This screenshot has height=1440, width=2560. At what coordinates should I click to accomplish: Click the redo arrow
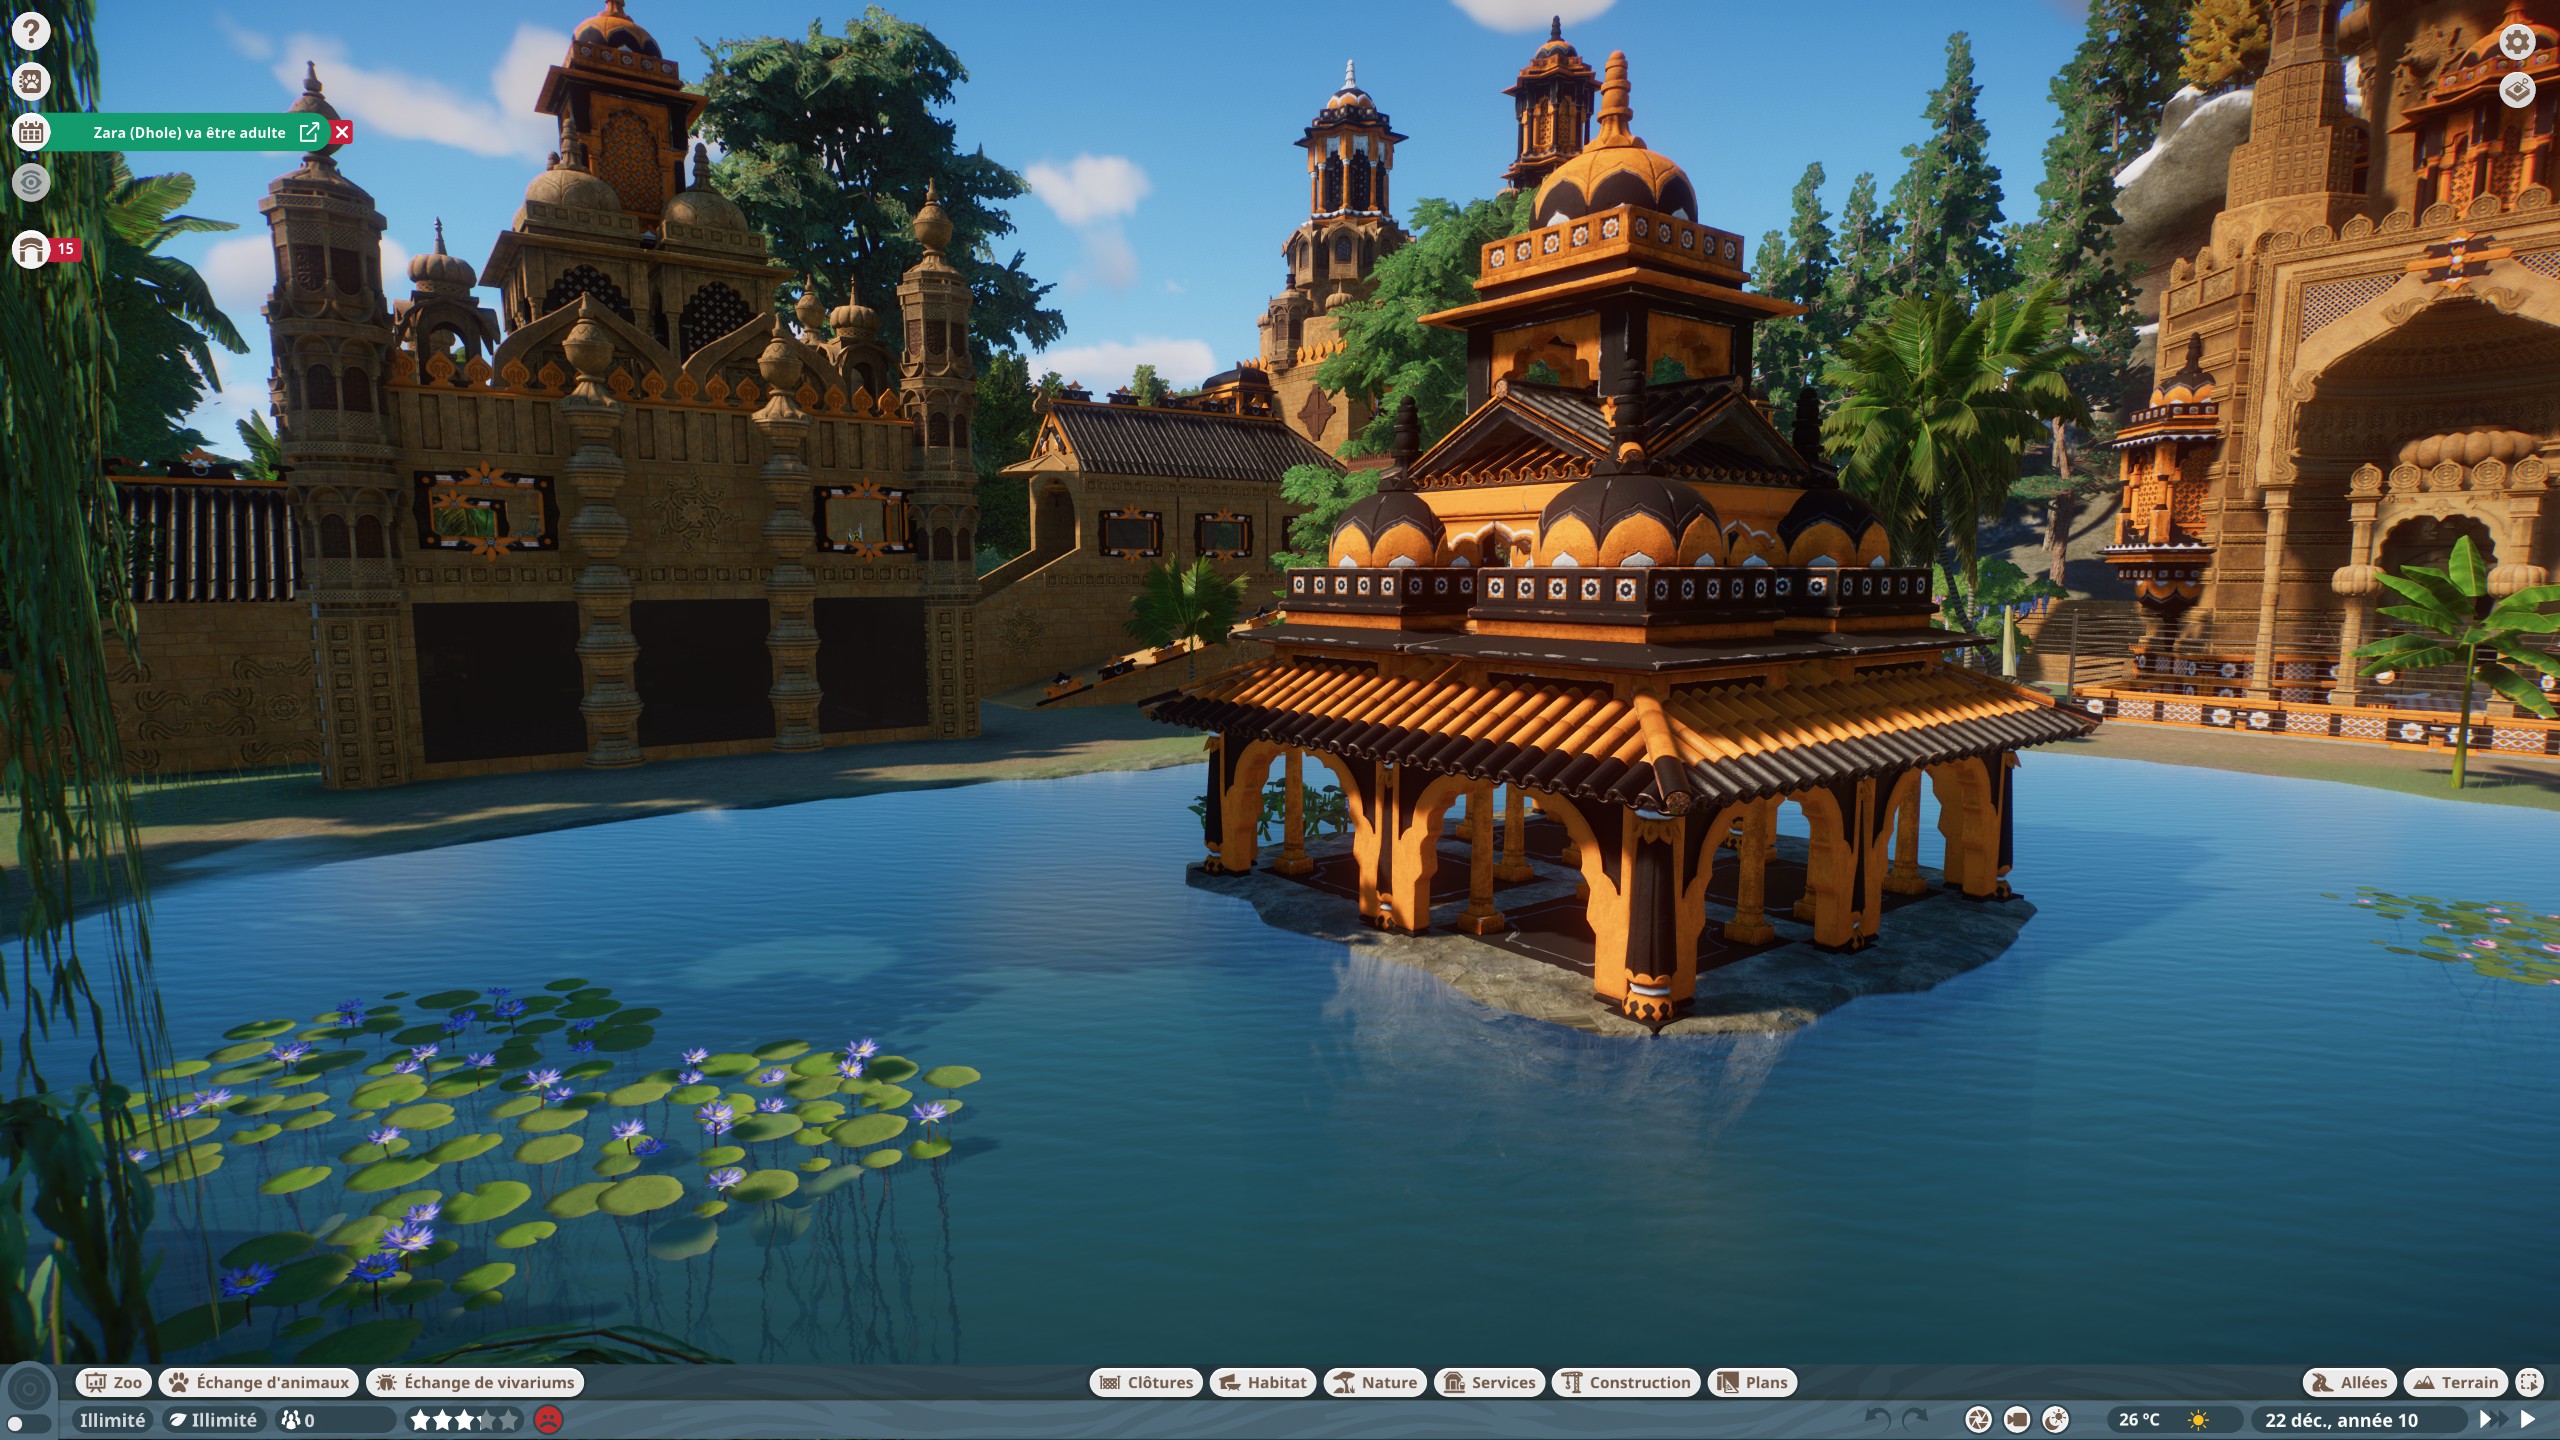tap(1914, 1419)
